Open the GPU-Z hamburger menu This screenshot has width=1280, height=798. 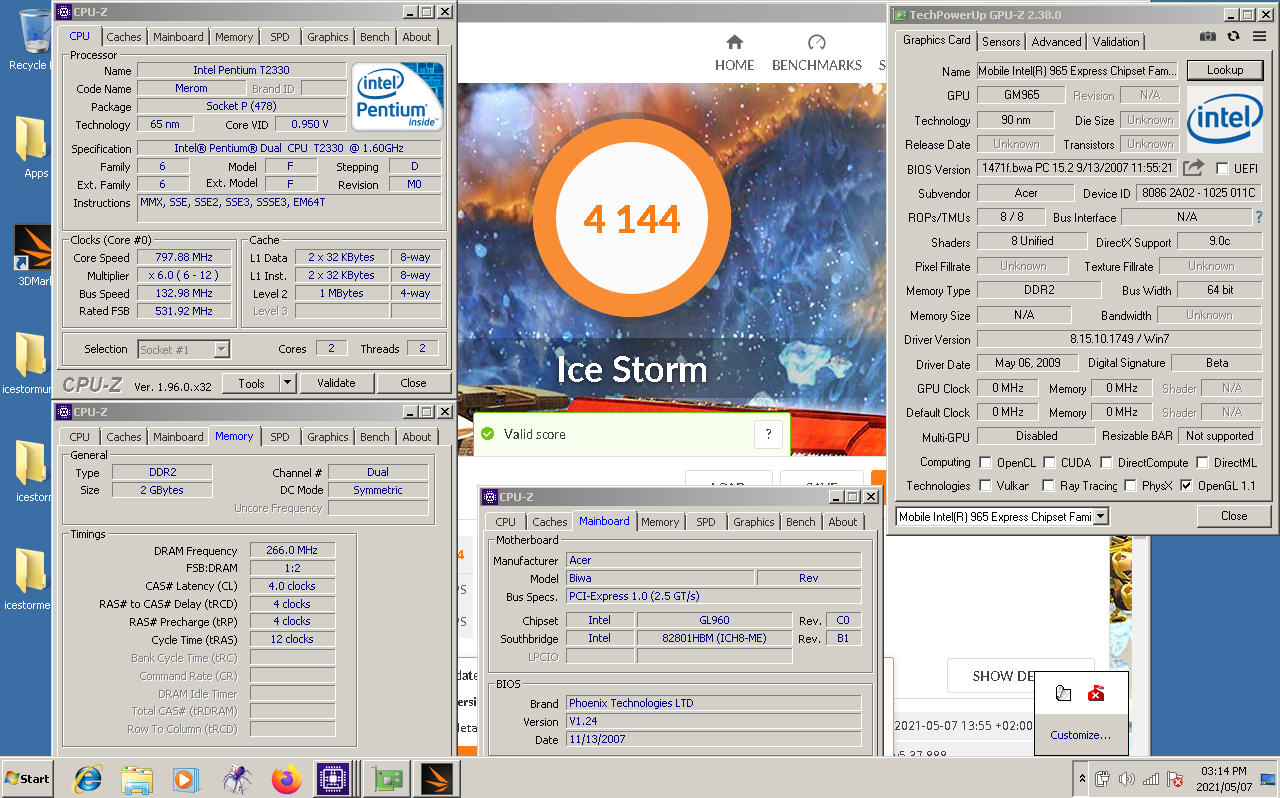coord(1259,36)
